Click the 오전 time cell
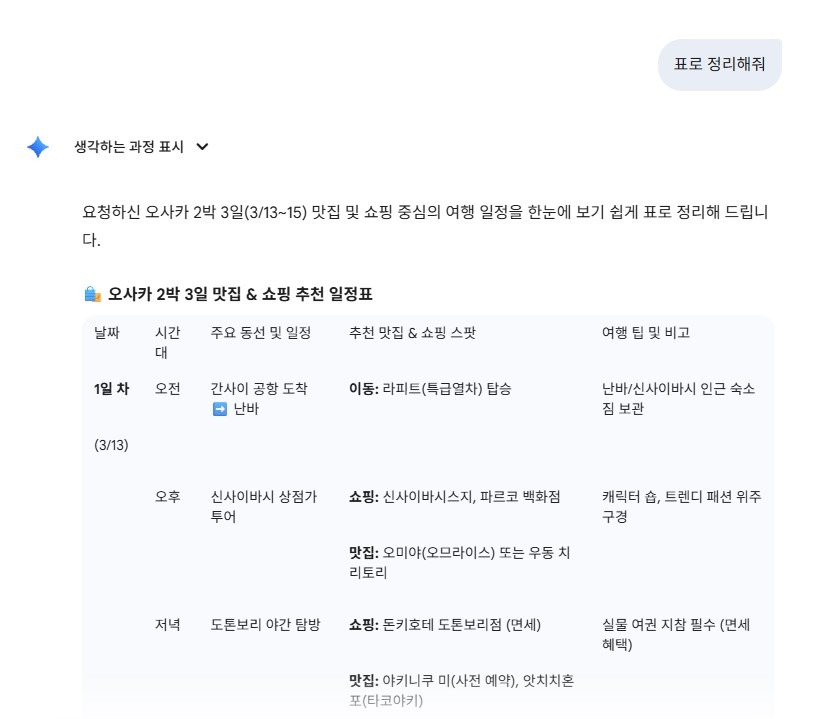 click(x=167, y=389)
